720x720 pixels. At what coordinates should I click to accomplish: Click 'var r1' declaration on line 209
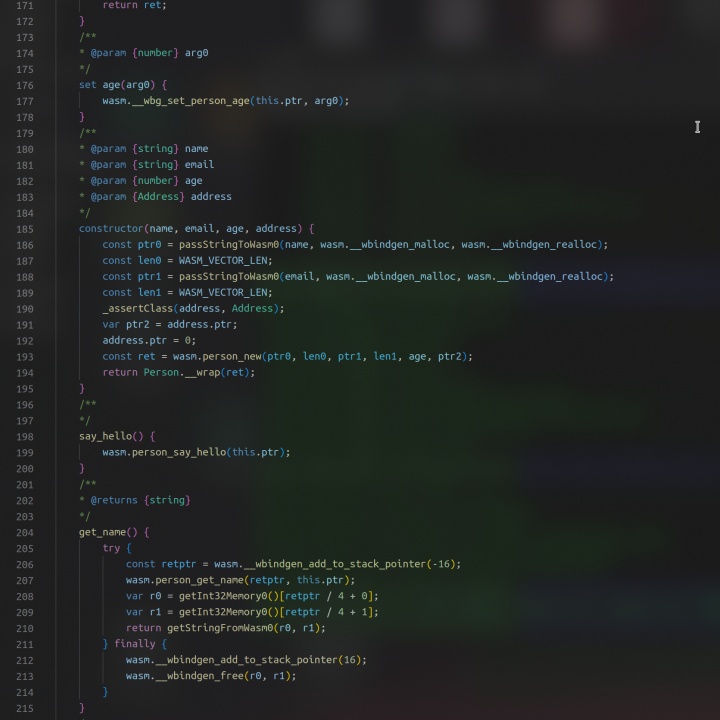pos(143,612)
